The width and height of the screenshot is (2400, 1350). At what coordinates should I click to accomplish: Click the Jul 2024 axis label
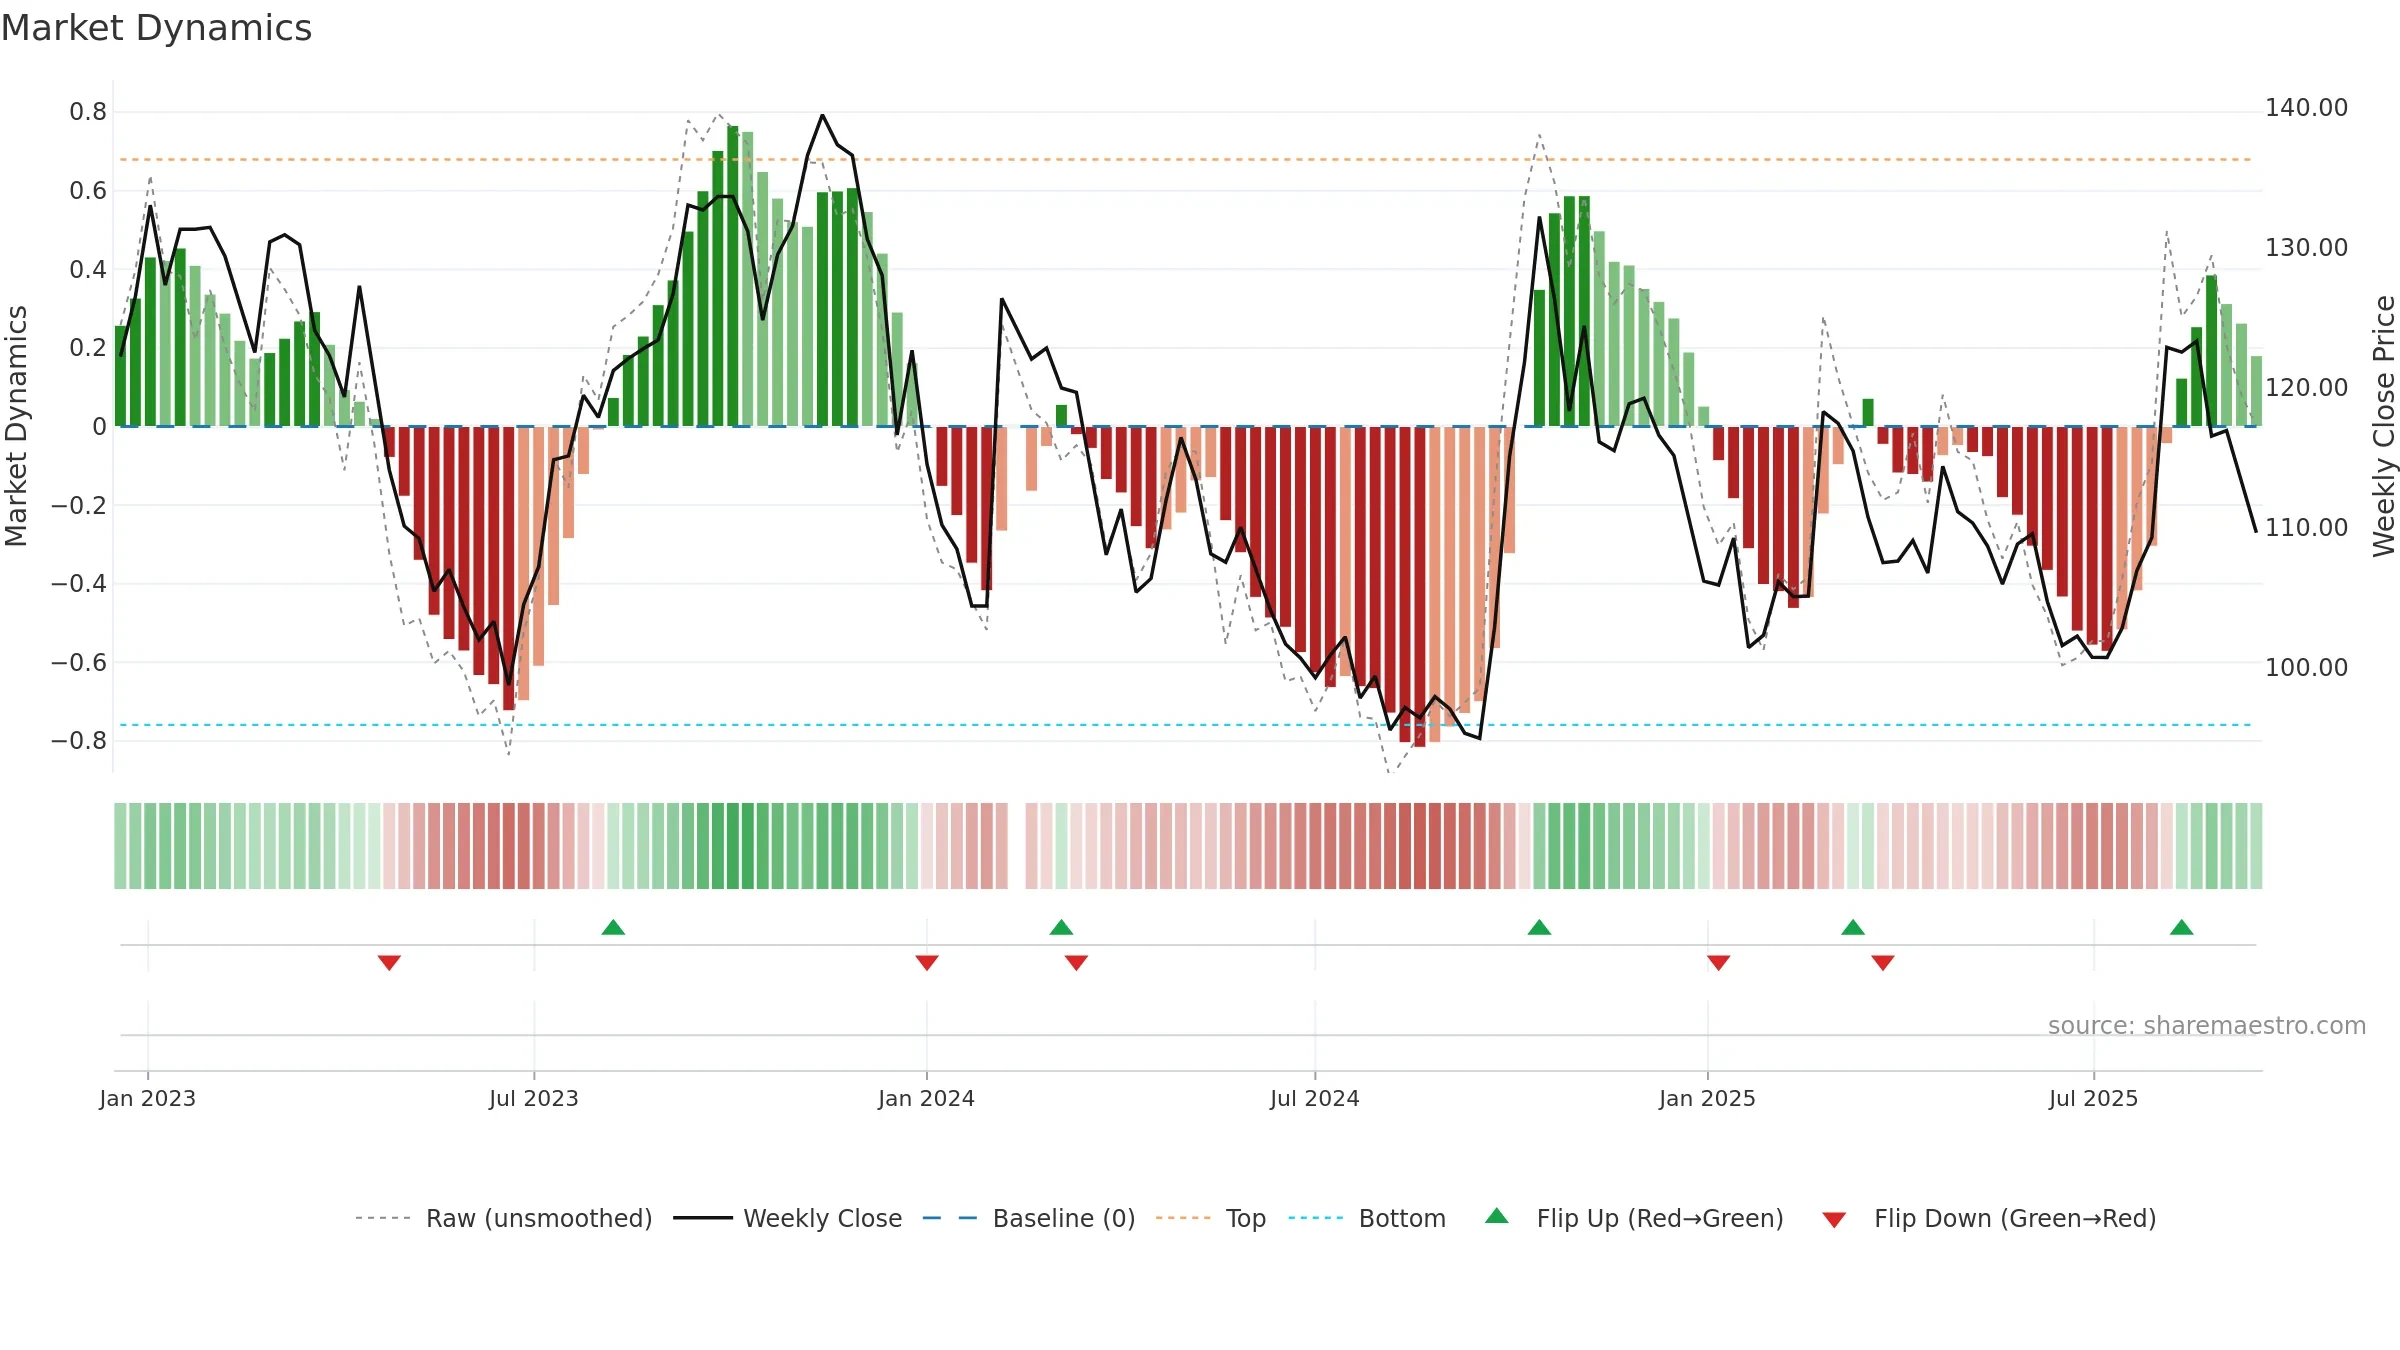coord(1314,1098)
